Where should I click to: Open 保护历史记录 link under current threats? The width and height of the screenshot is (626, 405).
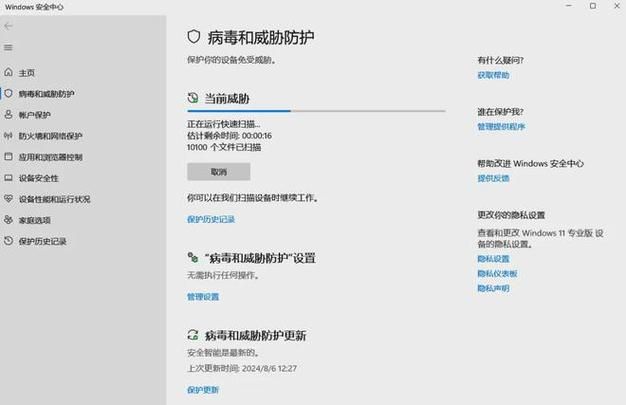click(x=211, y=219)
